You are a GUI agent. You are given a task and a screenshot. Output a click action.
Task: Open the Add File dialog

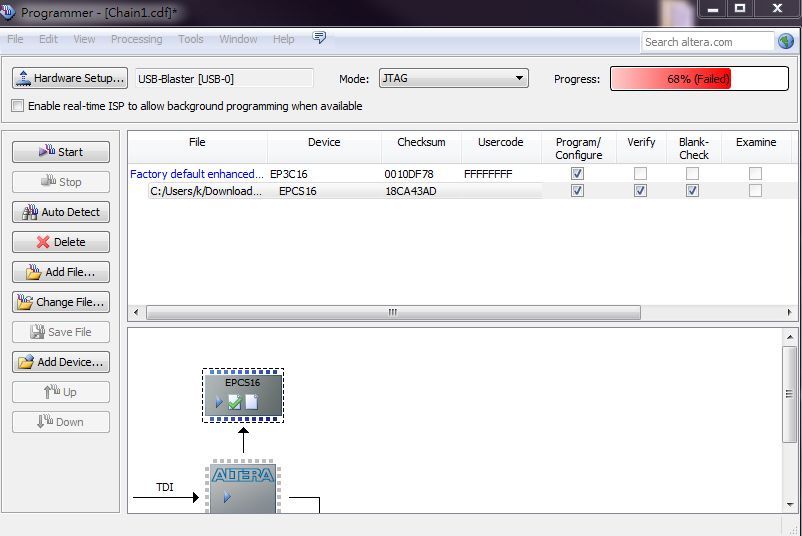click(61, 272)
